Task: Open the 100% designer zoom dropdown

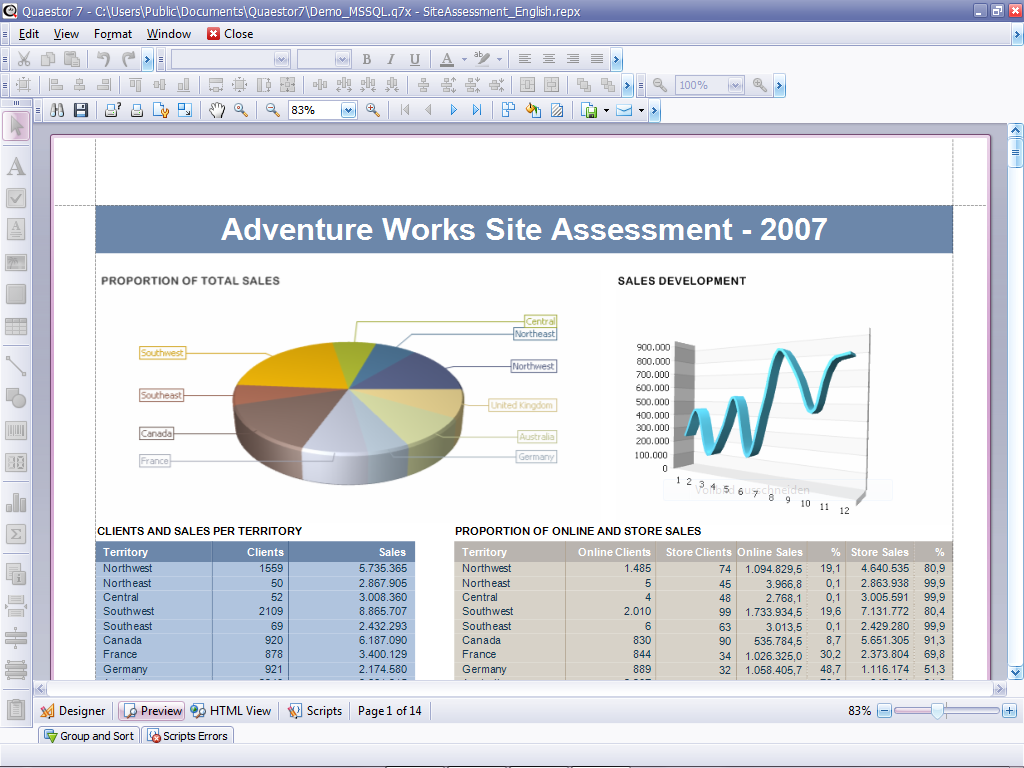Action: pyautogui.click(x=735, y=86)
